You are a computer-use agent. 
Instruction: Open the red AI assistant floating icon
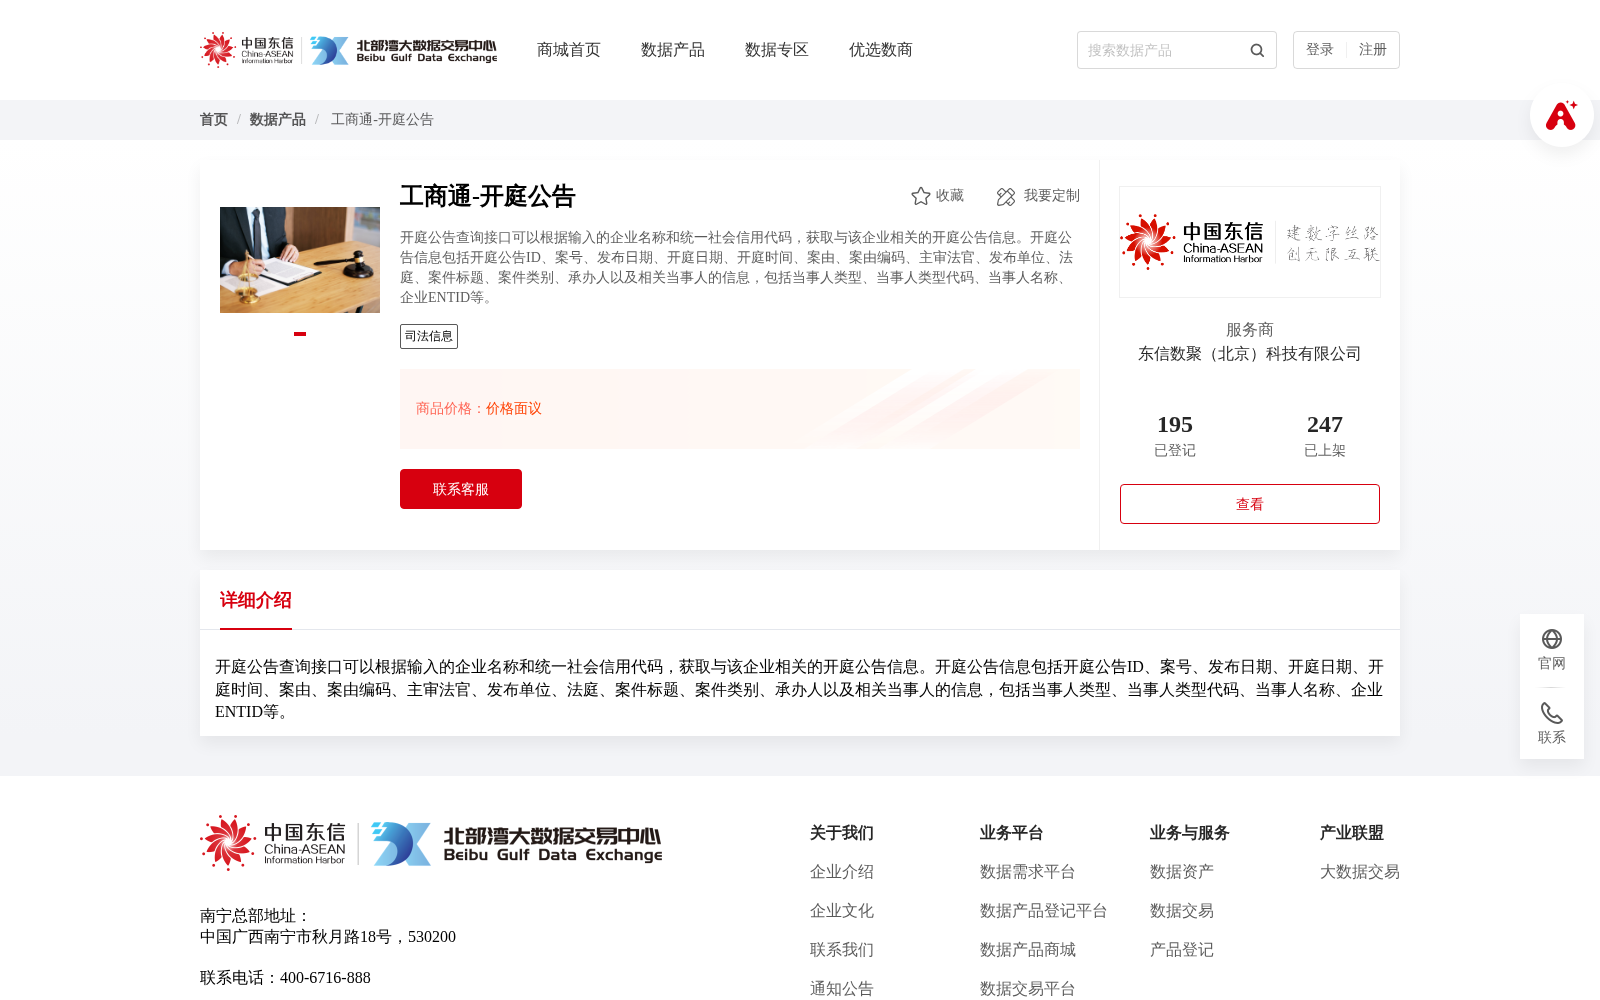point(1561,116)
